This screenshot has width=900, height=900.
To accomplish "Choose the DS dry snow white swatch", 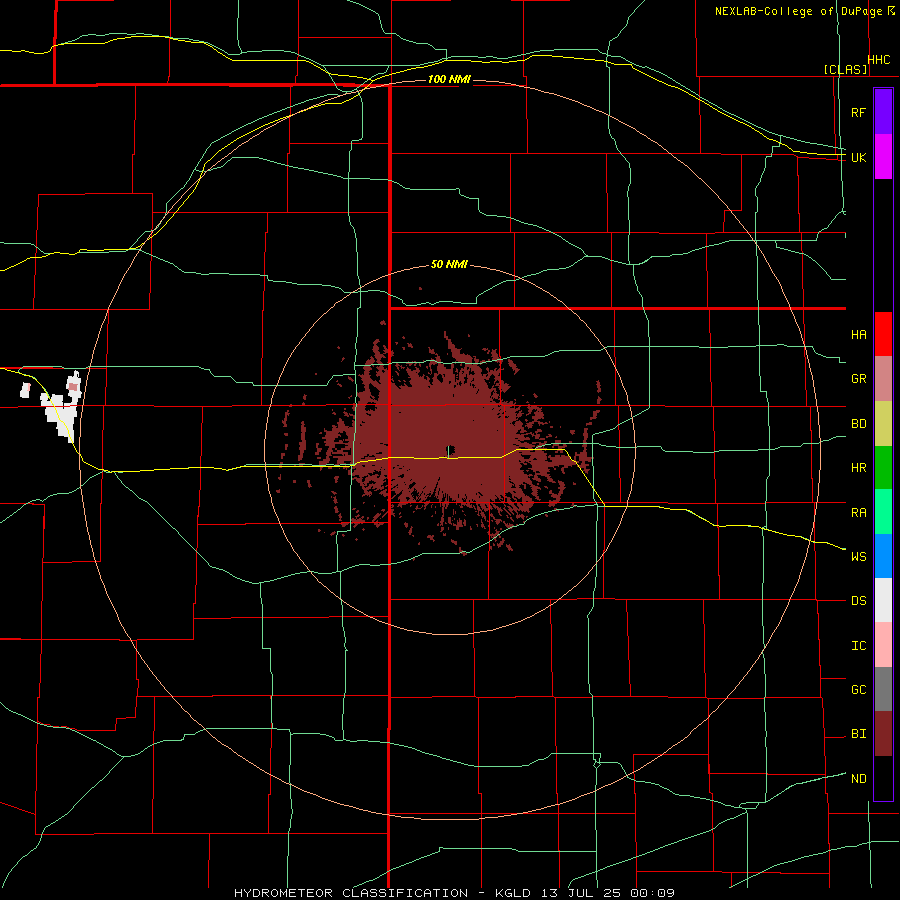I will pyautogui.click(x=883, y=600).
